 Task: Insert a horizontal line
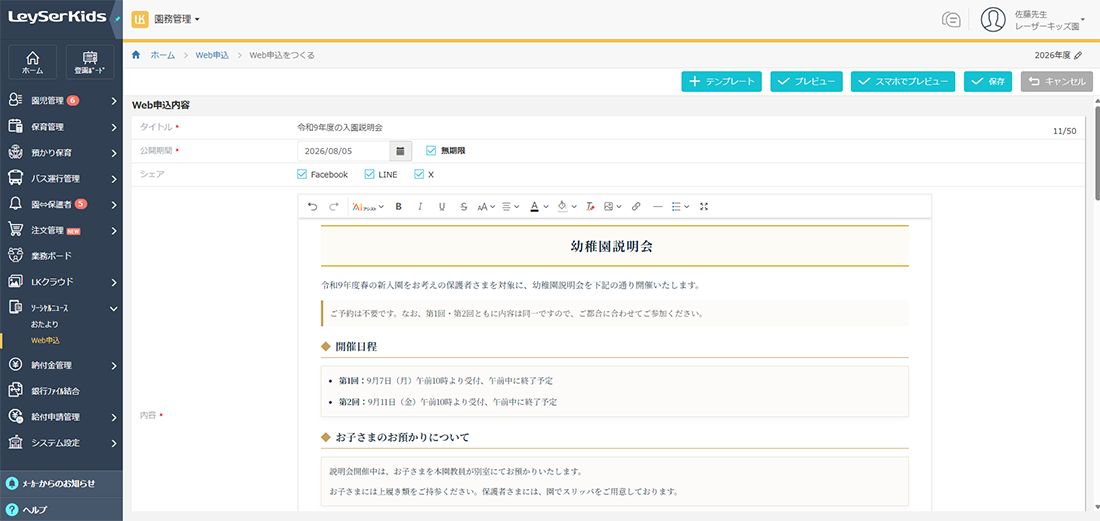[x=657, y=206]
